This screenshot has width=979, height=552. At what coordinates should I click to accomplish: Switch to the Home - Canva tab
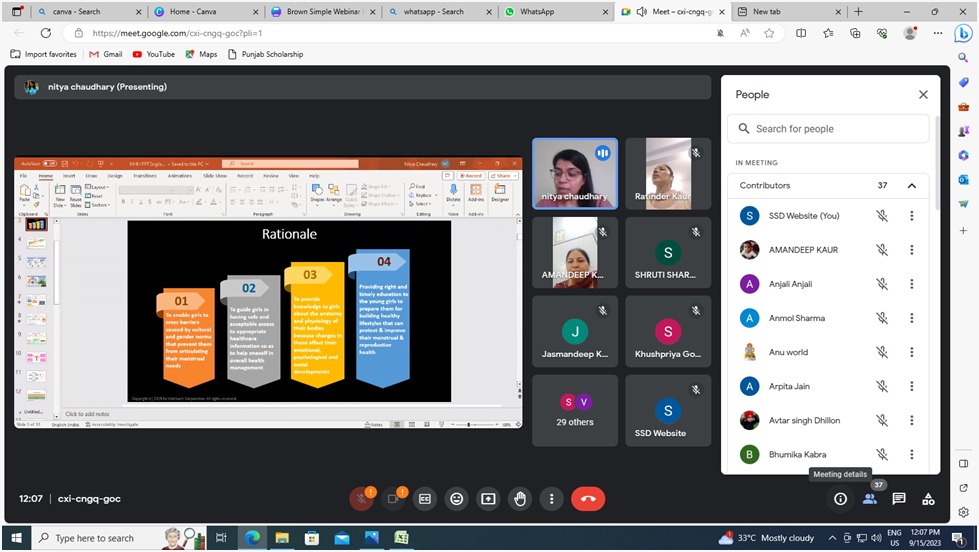pyautogui.click(x=203, y=12)
